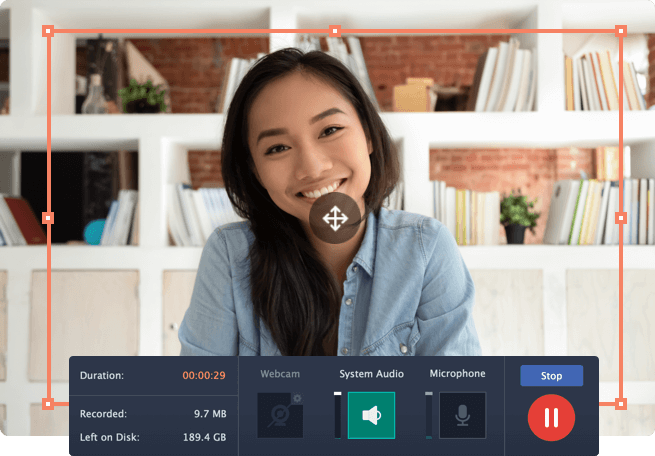Click the Stop recording button
Screen dimensions: 655x456
[x=551, y=376]
